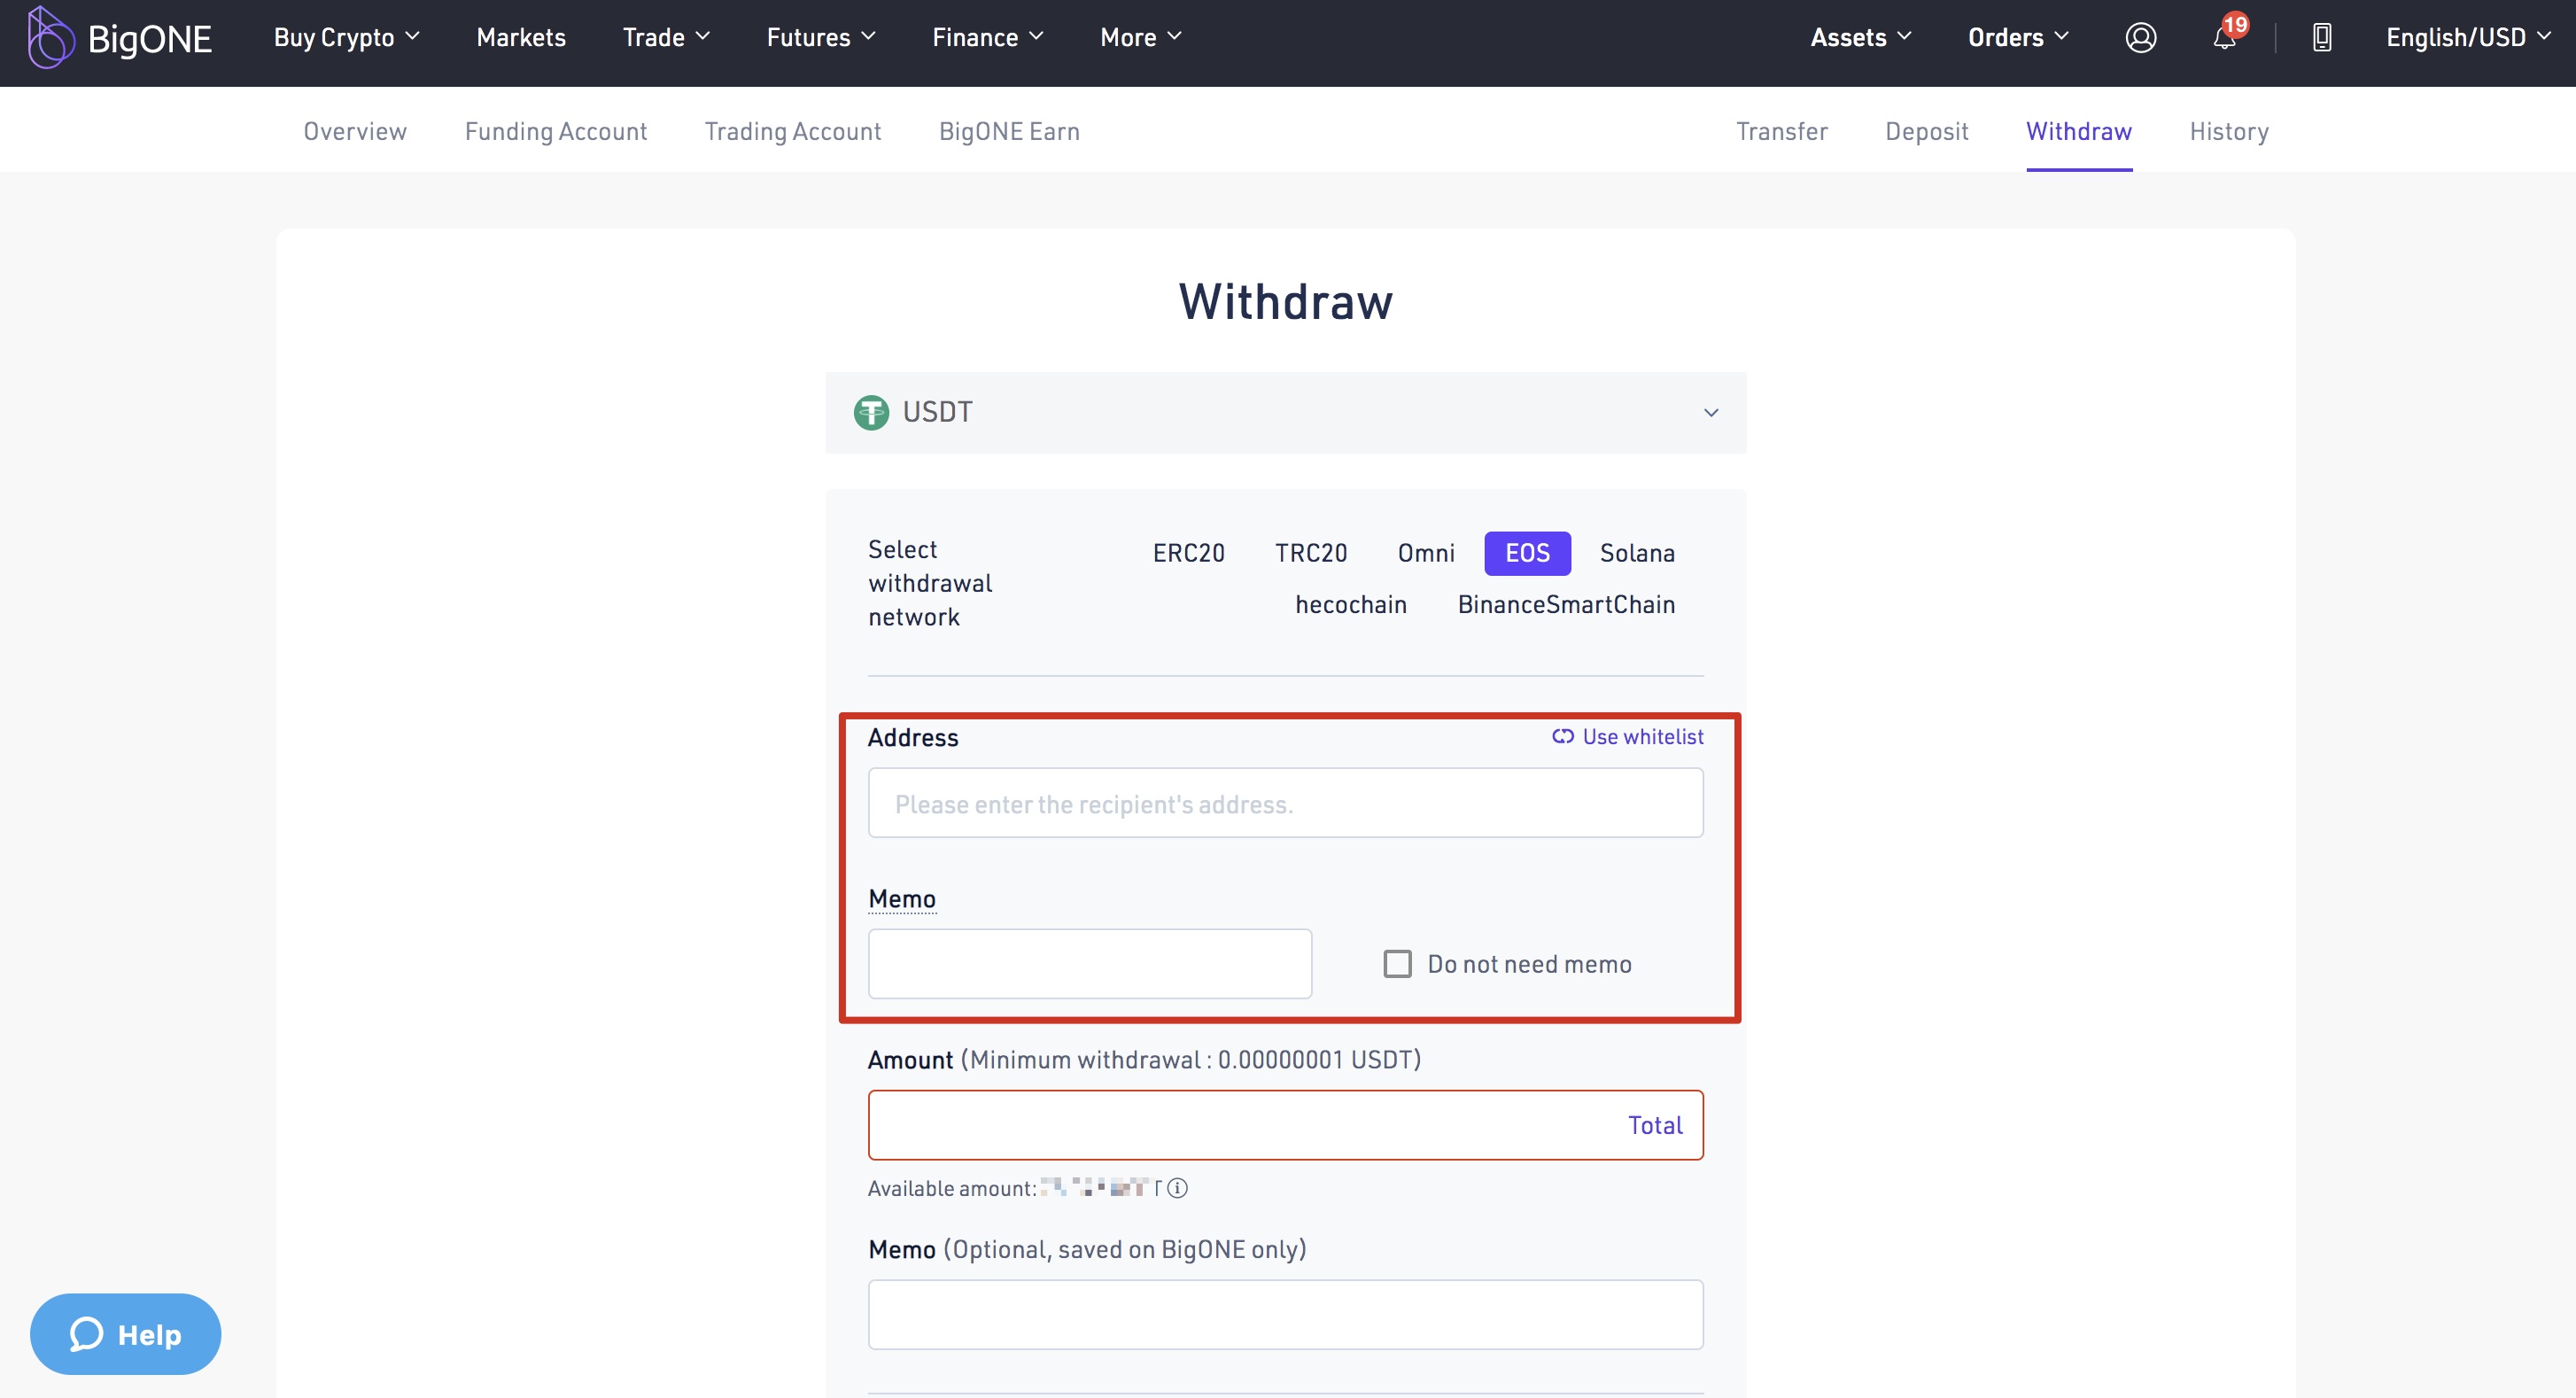Open the Help chat bubble
Viewport: 2576px width, 1398px height.
pyautogui.click(x=126, y=1334)
